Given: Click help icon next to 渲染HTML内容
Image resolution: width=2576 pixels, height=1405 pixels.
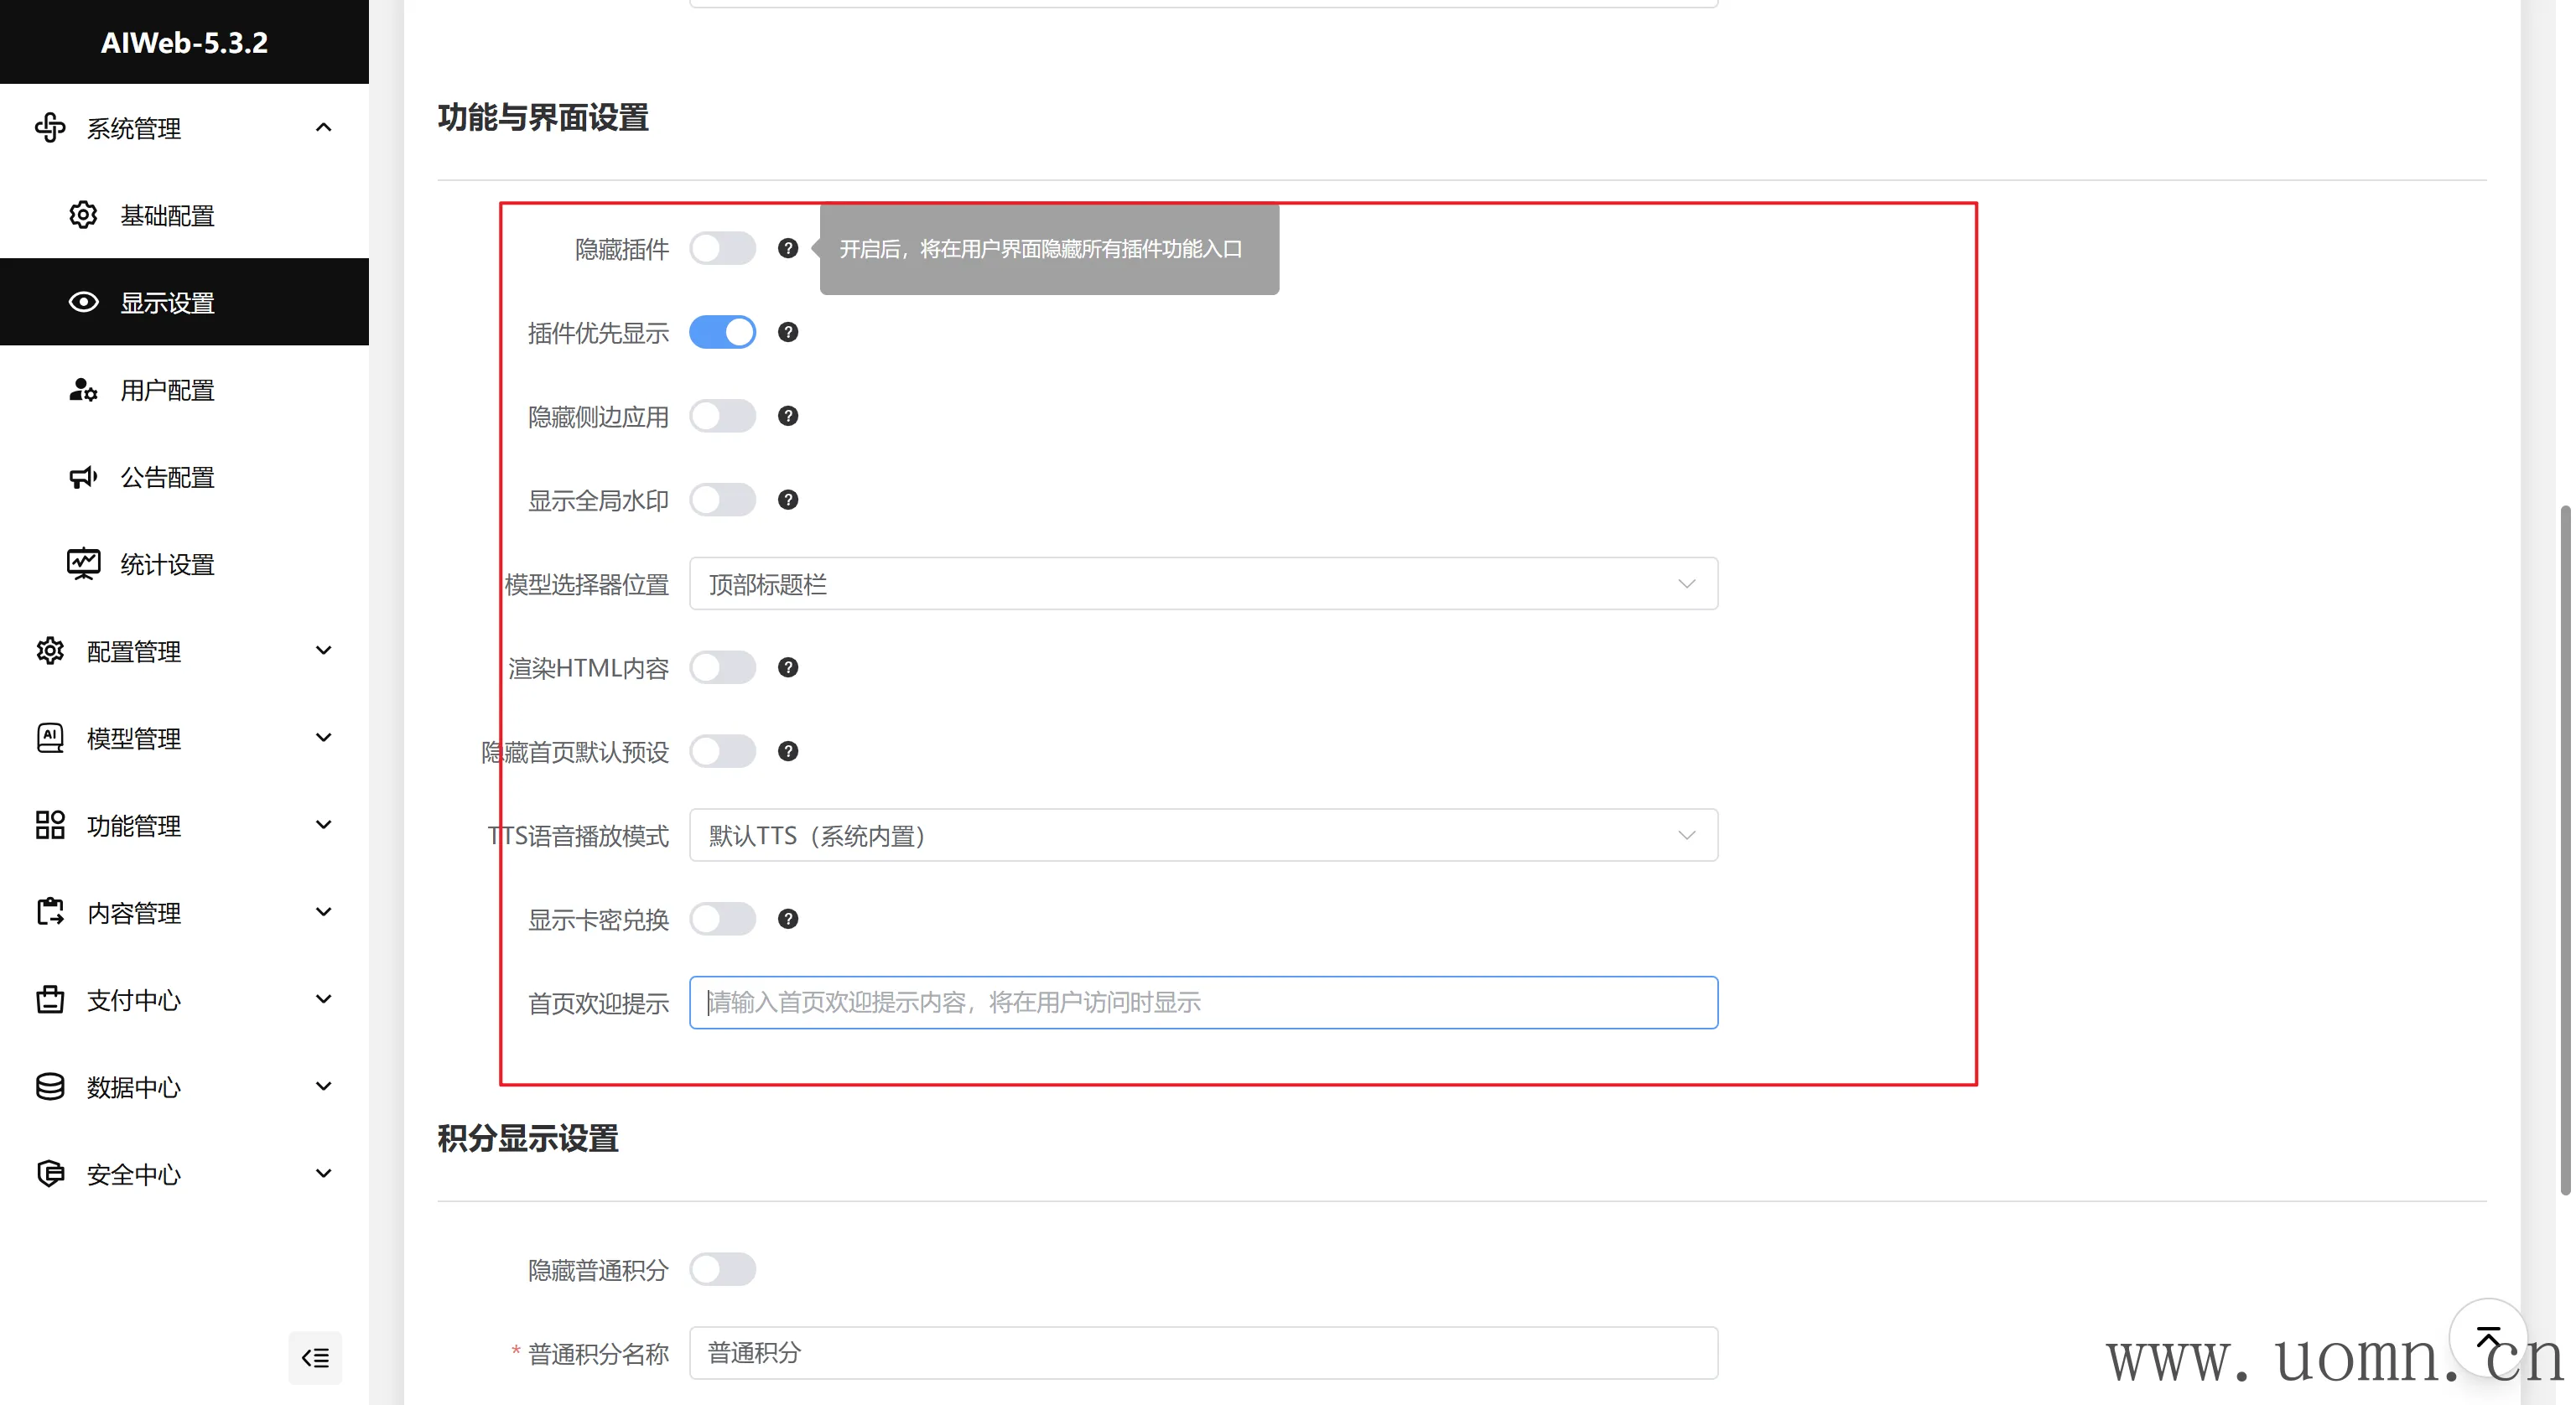Looking at the screenshot, I should coord(788,667).
